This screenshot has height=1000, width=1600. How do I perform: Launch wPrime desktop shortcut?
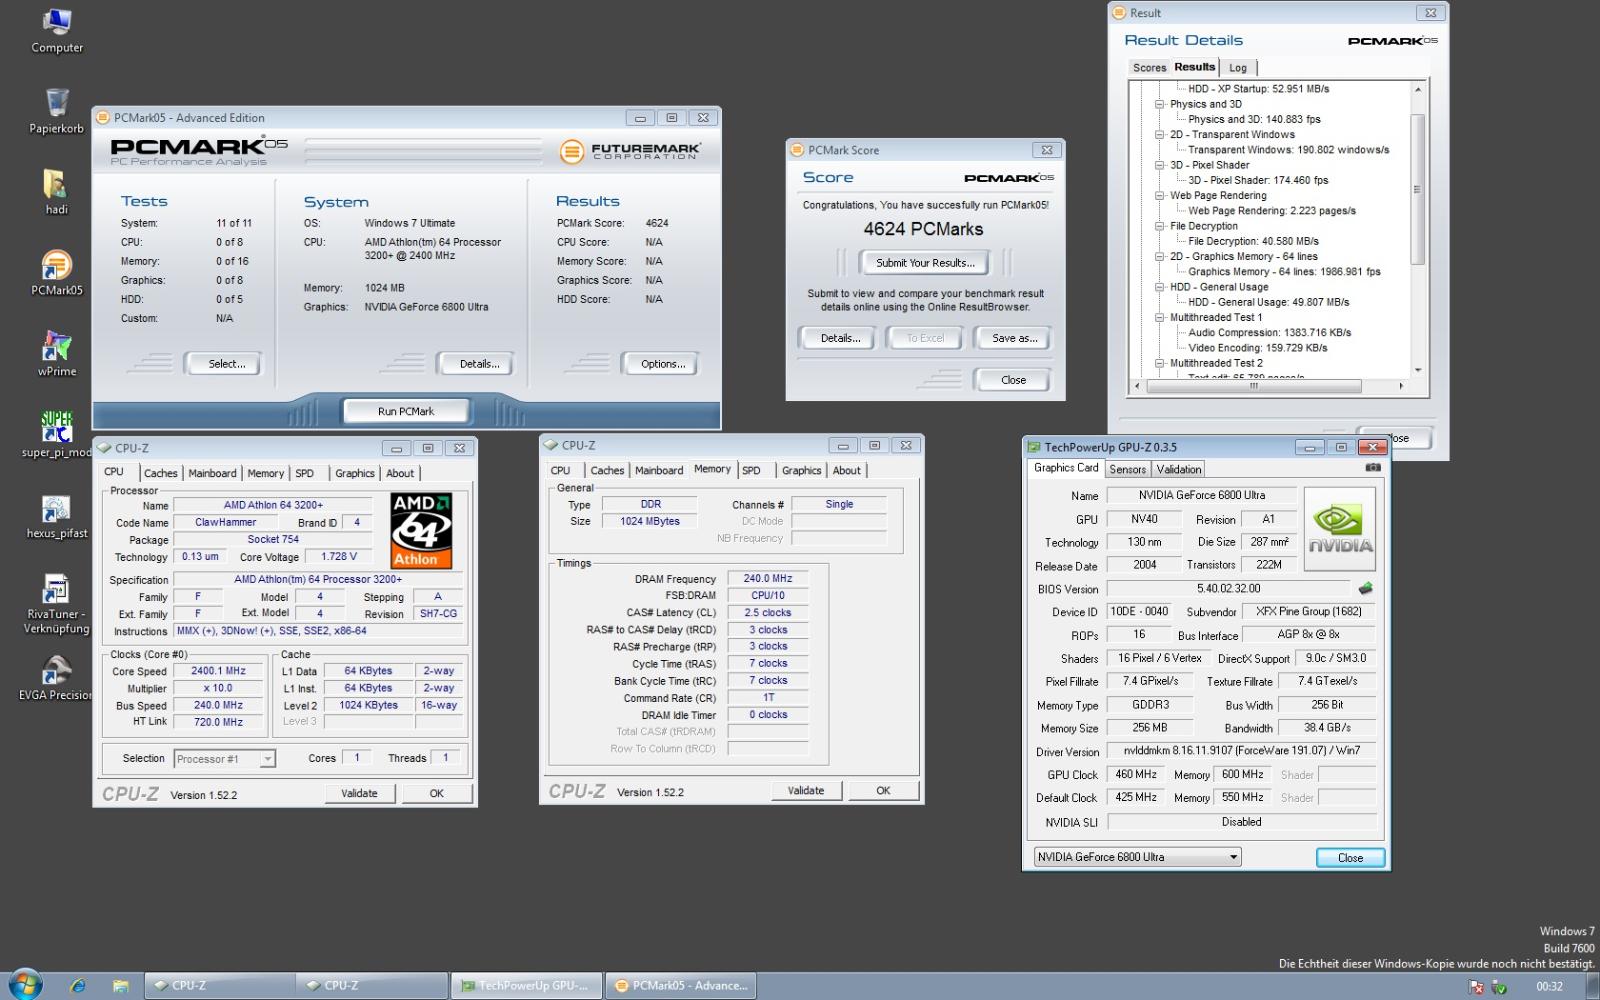[x=56, y=353]
